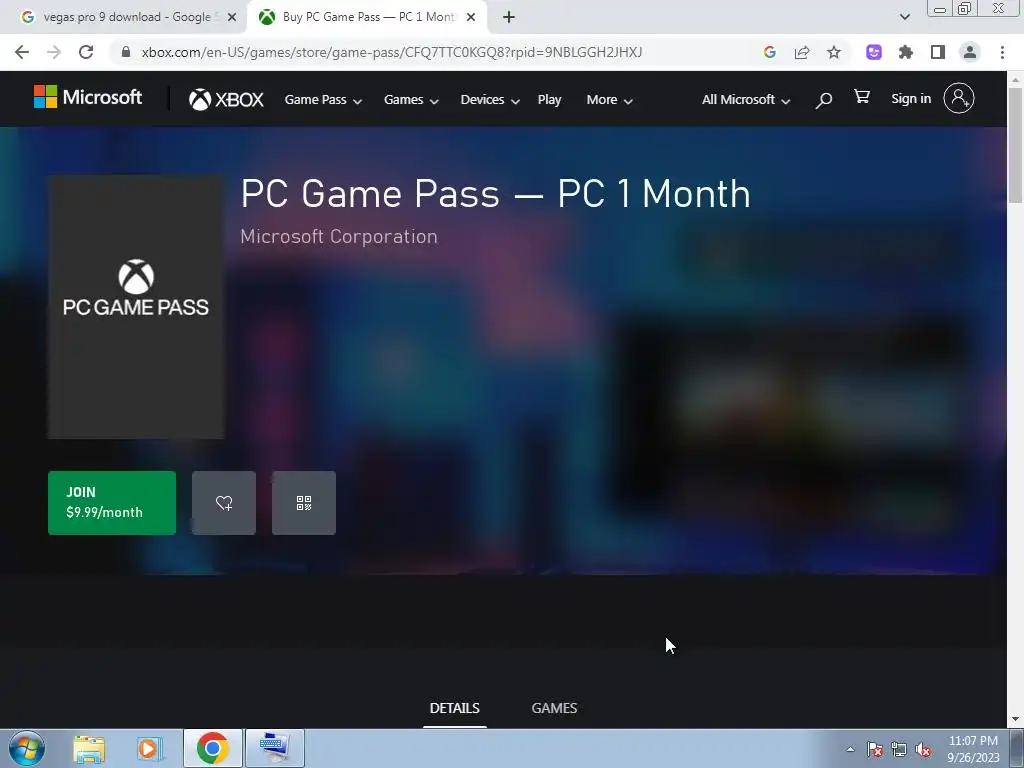Viewport: 1024px width, 768px height.
Task: Open the Play link in the Xbox navigation
Action: pyautogui.click(x=549, y=100)
